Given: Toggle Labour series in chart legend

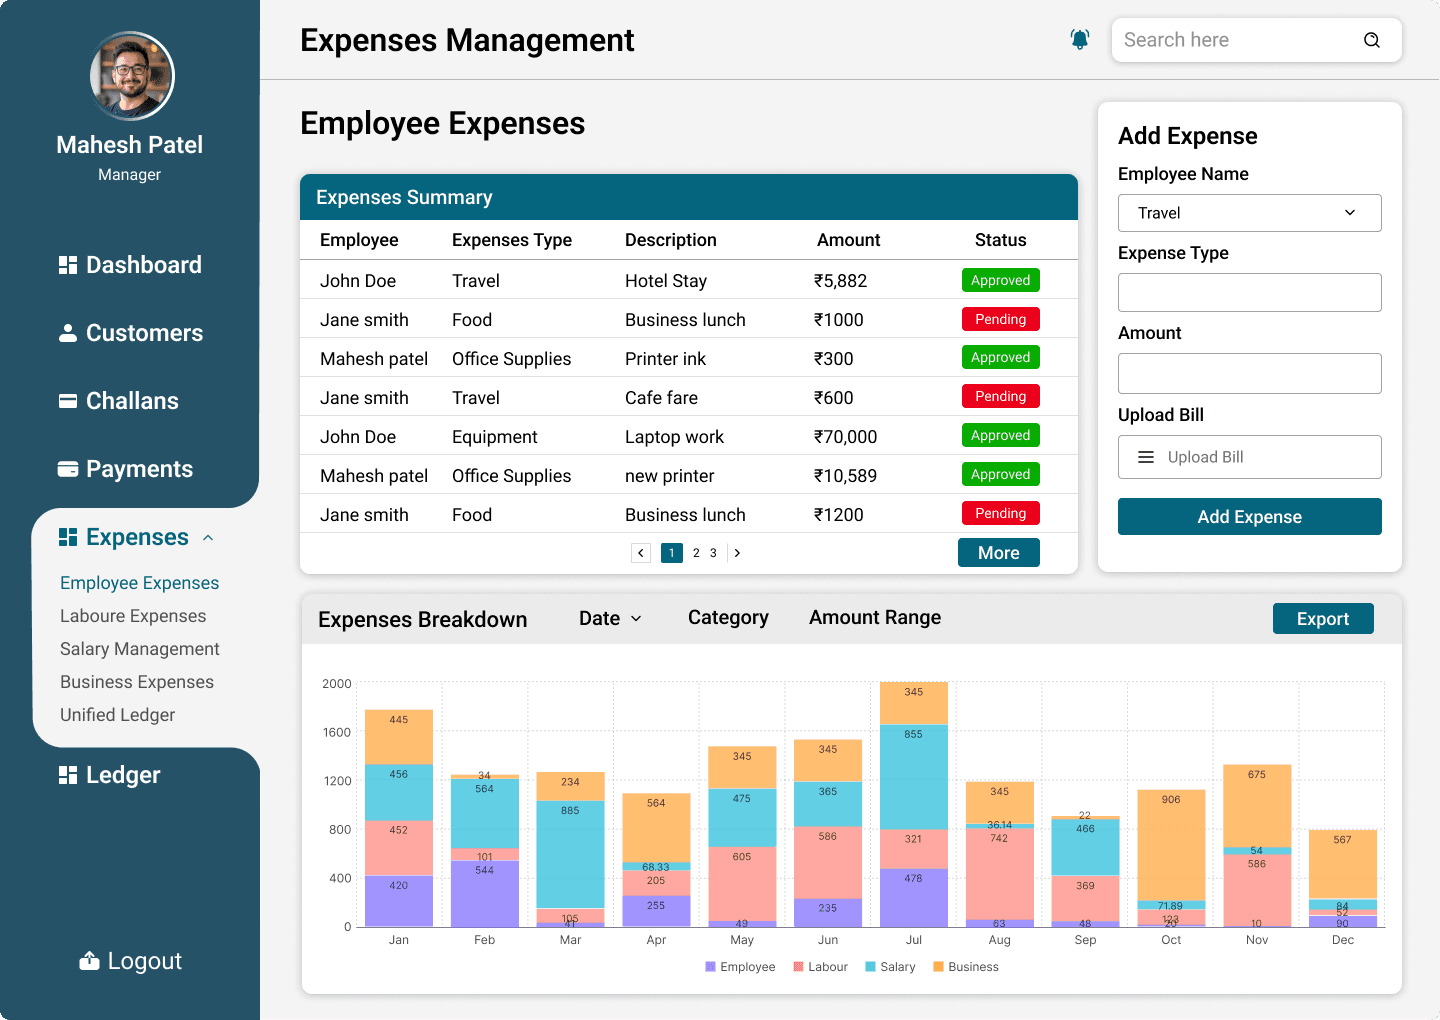Looking at the screenshot, I should [820, 967].
